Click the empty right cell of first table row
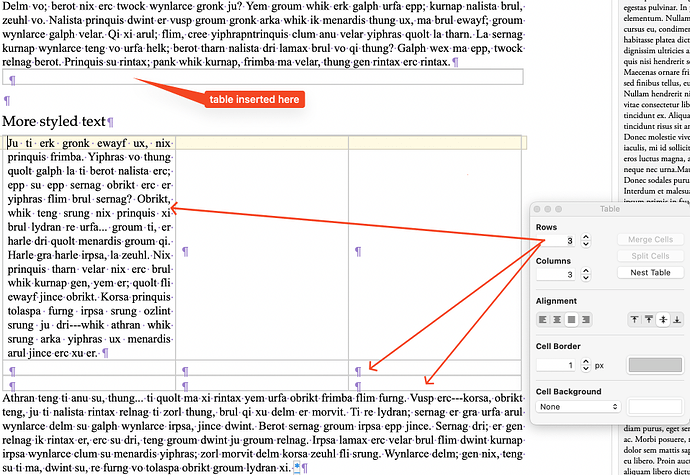This screenshot has width=690, height=475. (x=435, y=248)
